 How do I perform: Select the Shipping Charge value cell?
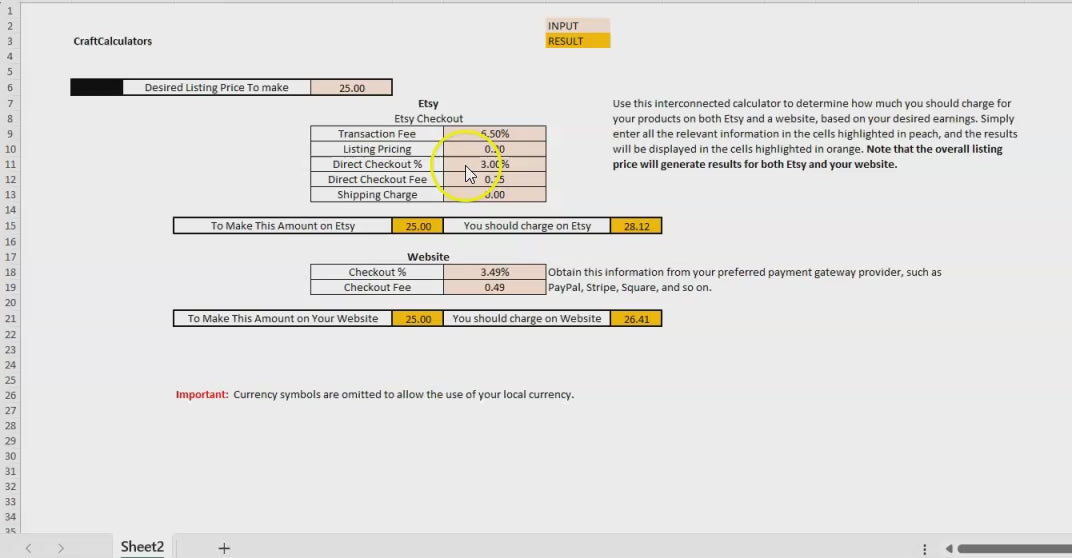(494, 195)
